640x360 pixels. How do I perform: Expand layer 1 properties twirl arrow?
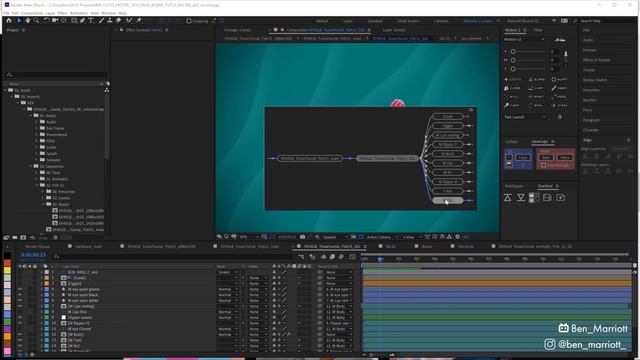point(41,272)
